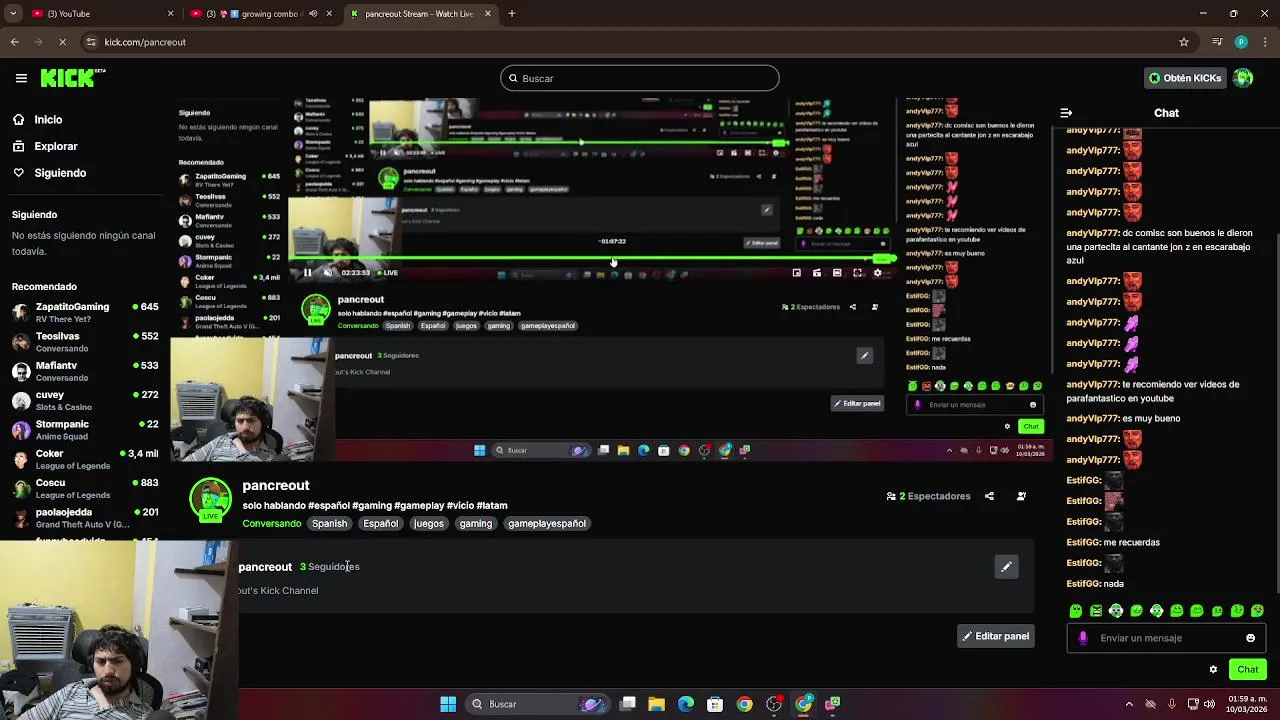The height and width of the screenshot is (720, 1280).
Task: Bookmark this page with star
Action: click(1184, 42)
